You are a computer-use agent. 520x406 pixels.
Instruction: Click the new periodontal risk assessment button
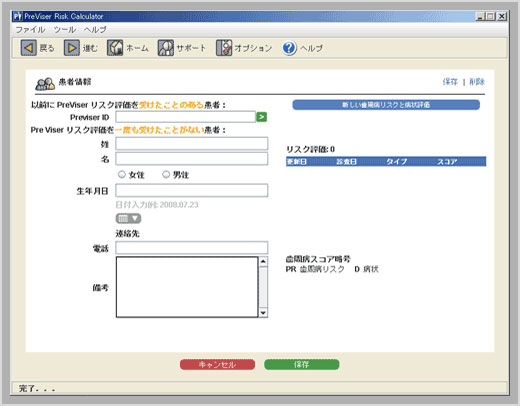coord(386,105)
